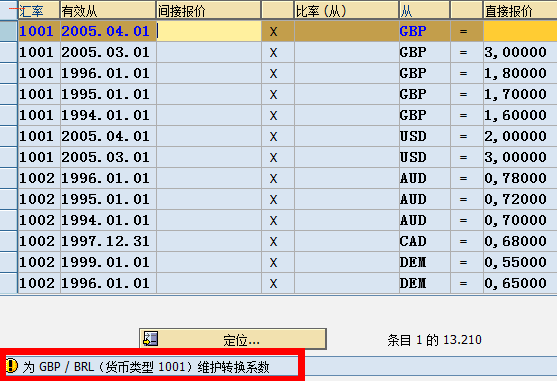Click the 直接报价 column header
The height and width of the screenshot is (381, 557).
(x=520, y=11)
